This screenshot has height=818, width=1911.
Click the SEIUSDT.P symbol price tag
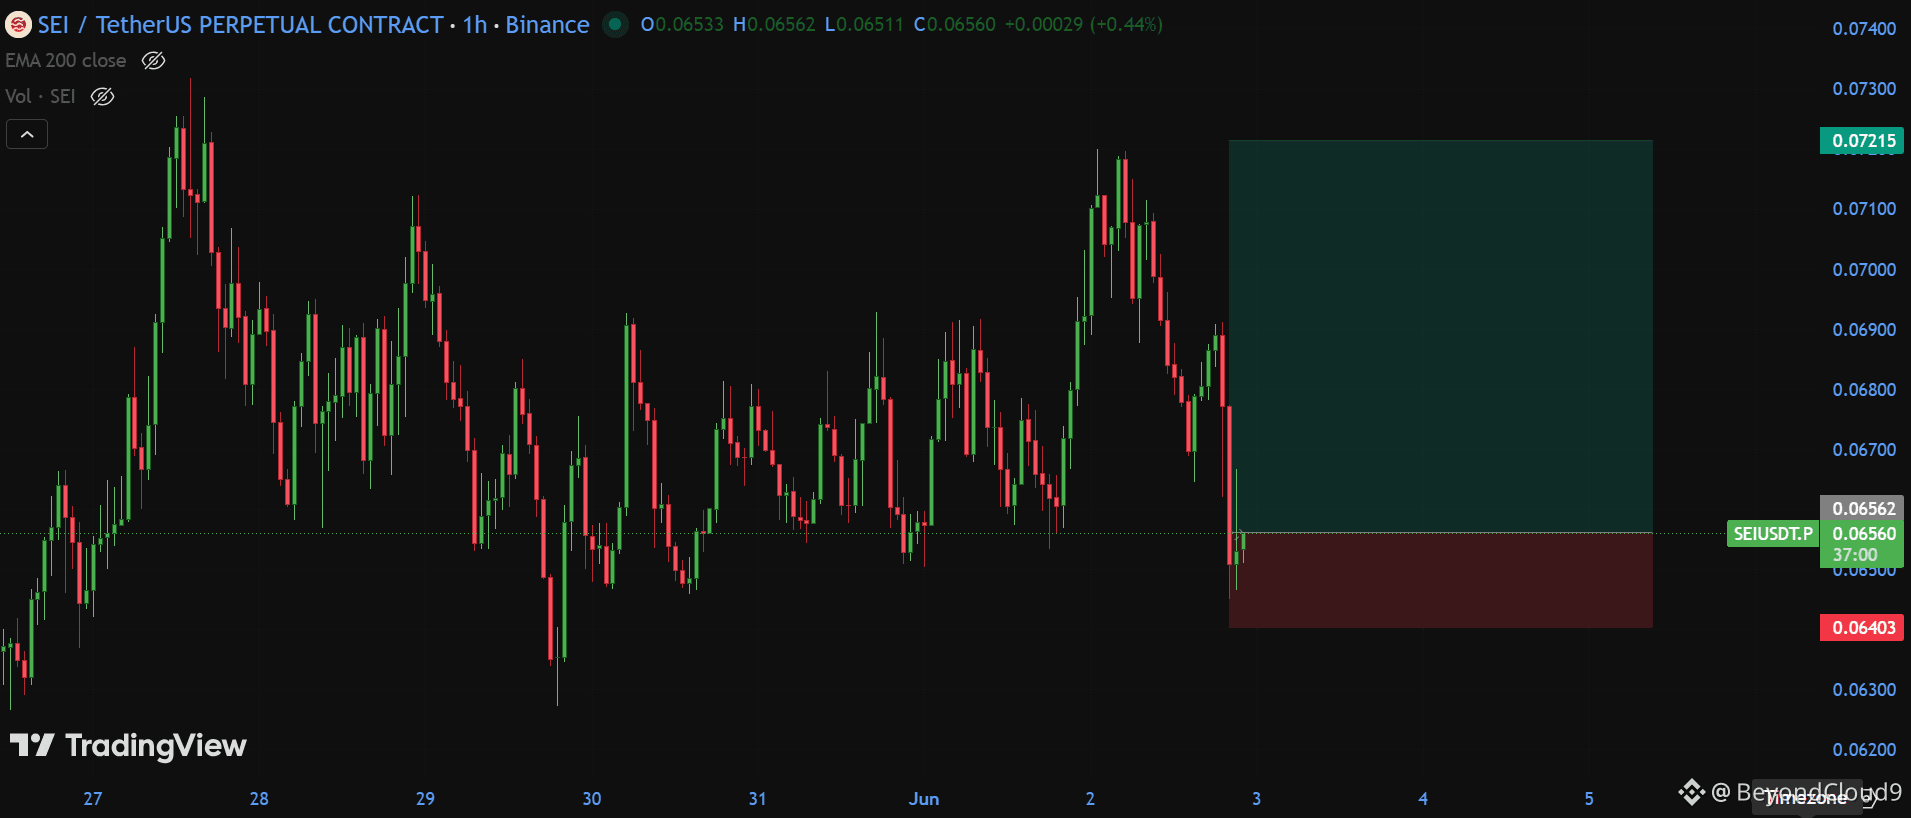[x=1773, y=534]
